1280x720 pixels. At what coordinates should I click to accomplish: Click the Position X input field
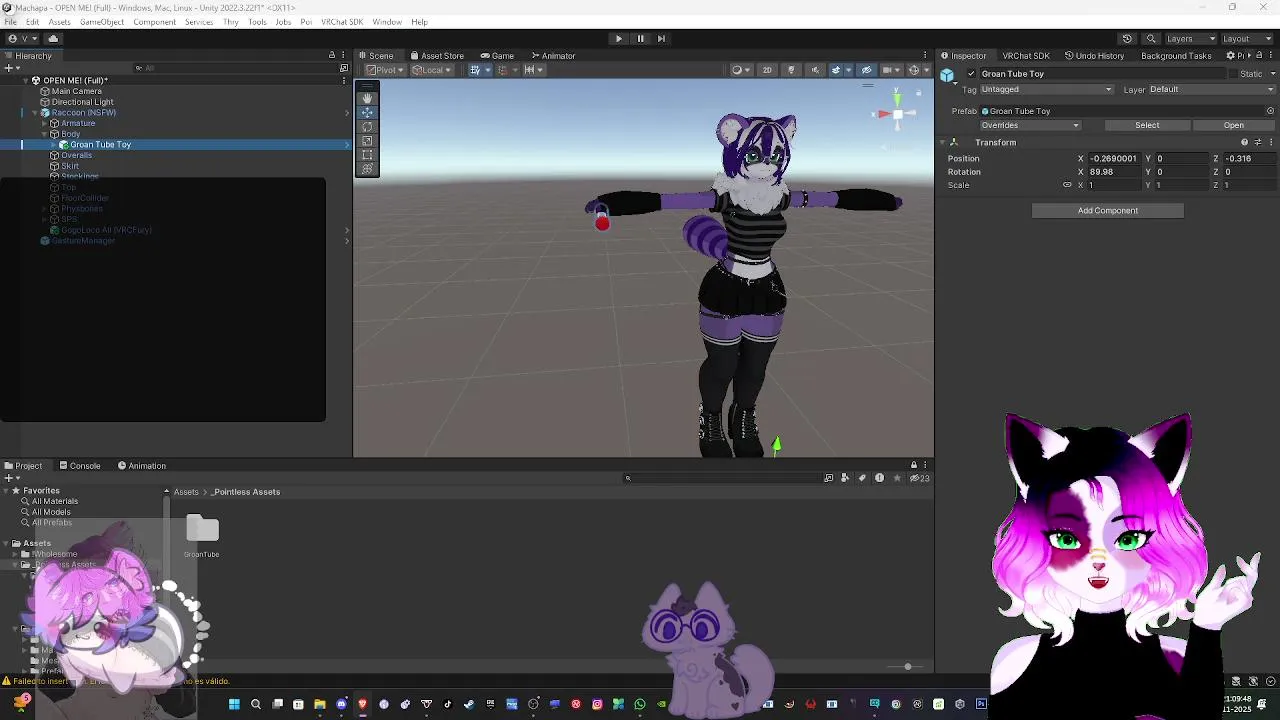pyautogui.click(x=1114, y=158)
